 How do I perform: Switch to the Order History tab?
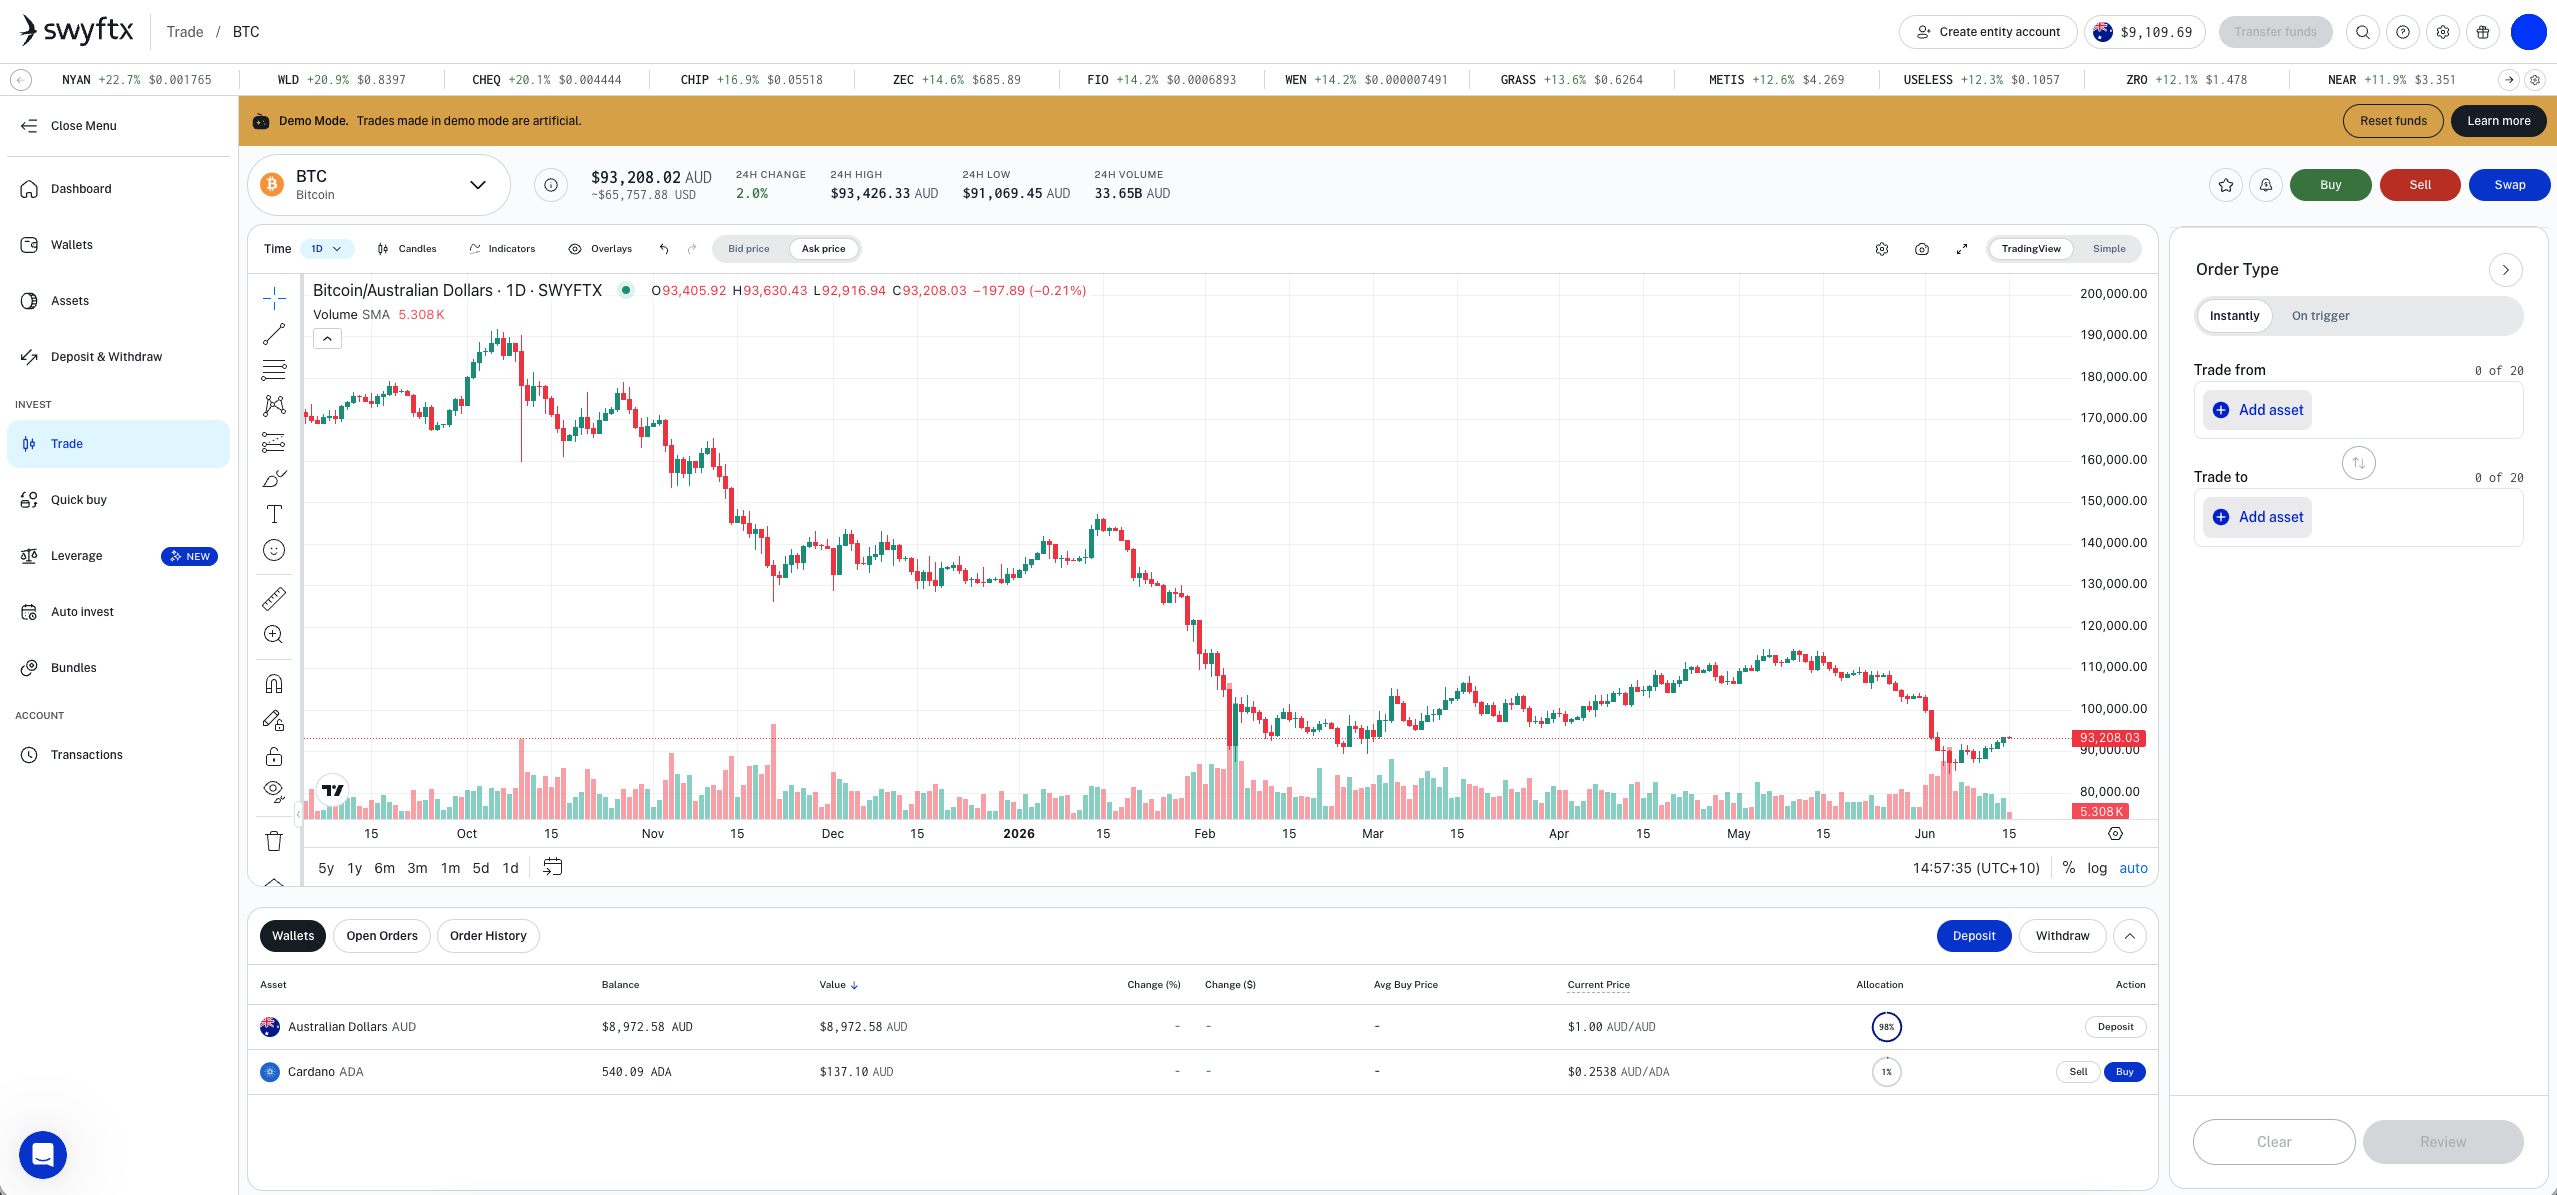pos(488,936)
